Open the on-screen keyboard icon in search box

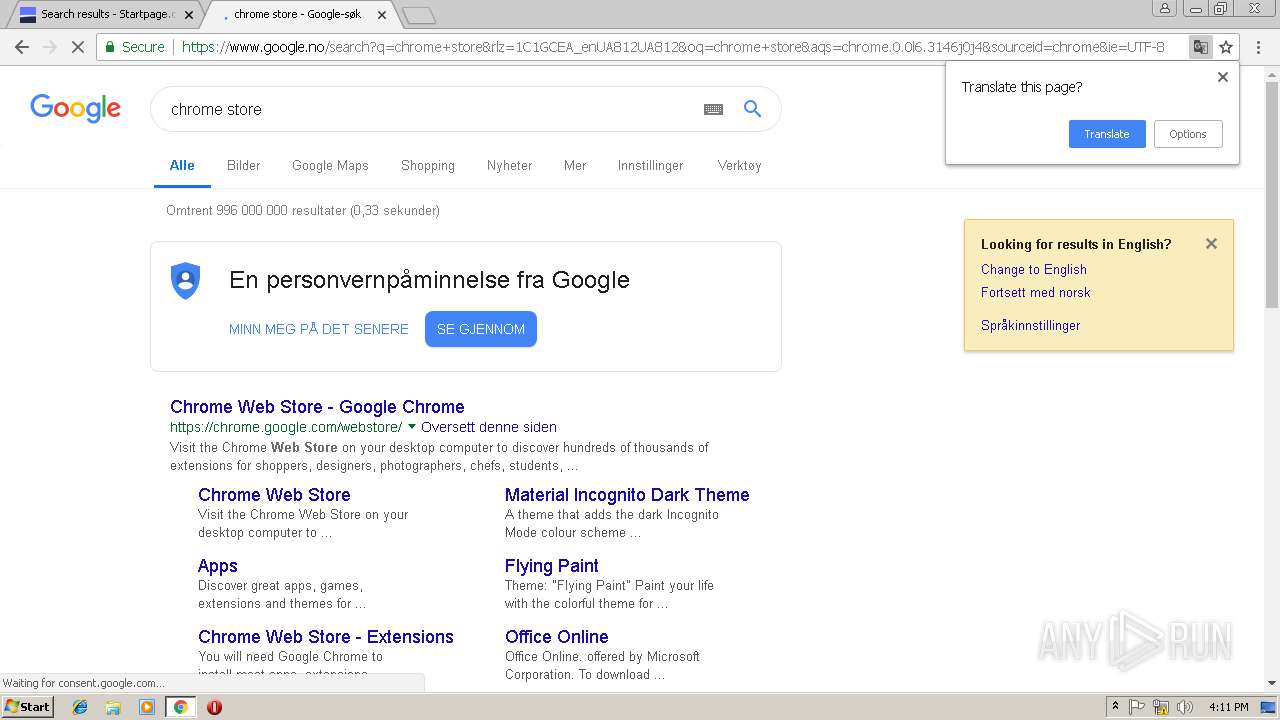coord(713,109)
